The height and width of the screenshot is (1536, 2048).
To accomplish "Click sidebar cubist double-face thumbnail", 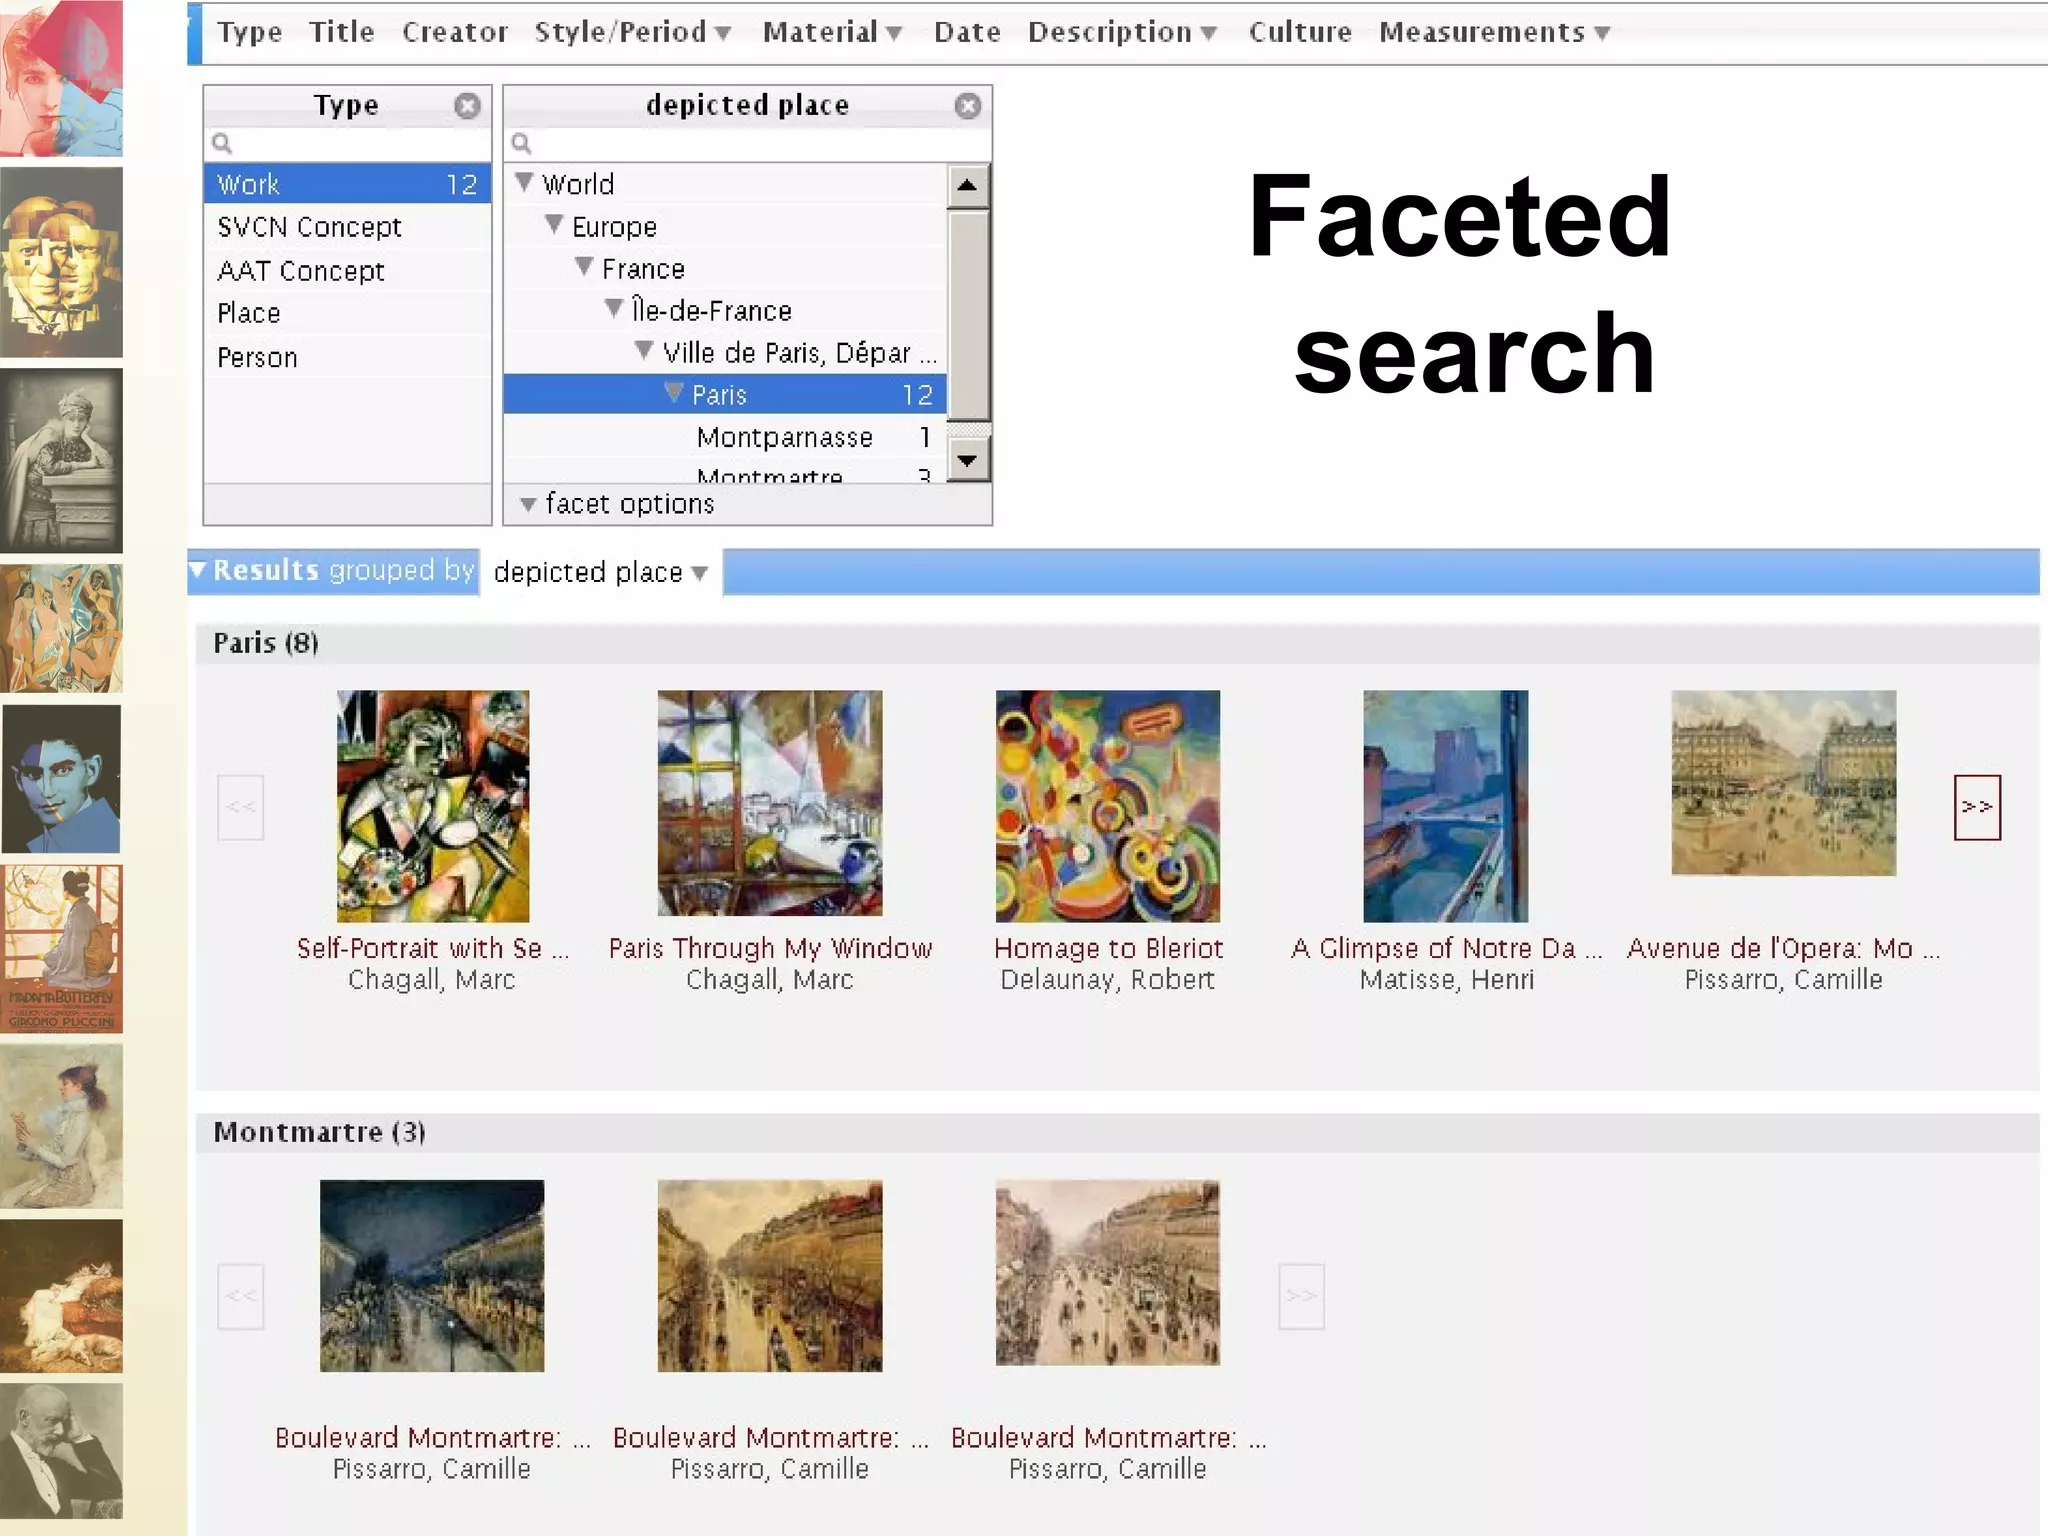I will click(61, 262).
